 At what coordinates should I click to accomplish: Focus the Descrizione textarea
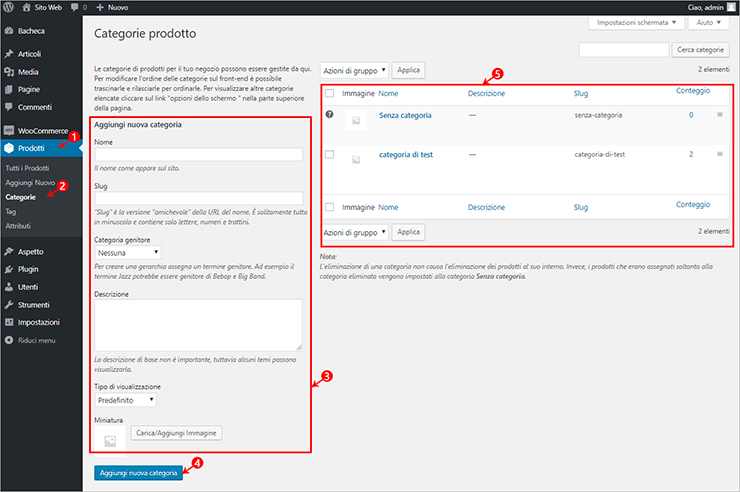(x=199, y=325)
